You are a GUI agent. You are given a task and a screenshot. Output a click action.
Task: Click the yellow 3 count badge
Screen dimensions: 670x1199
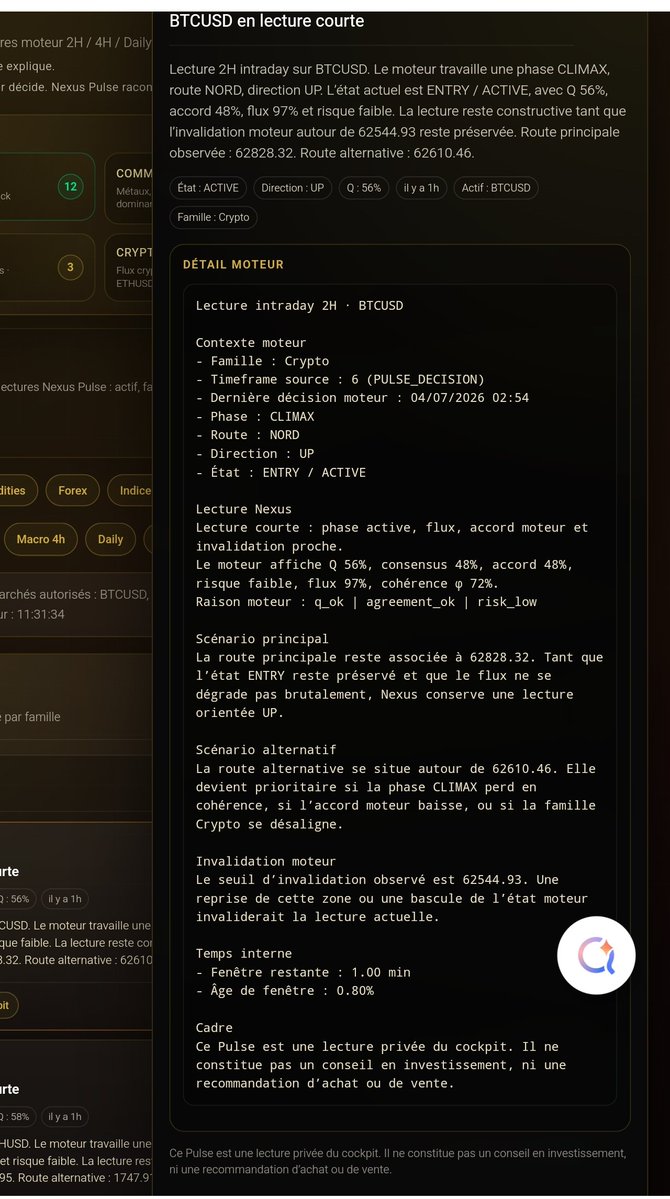70,267
